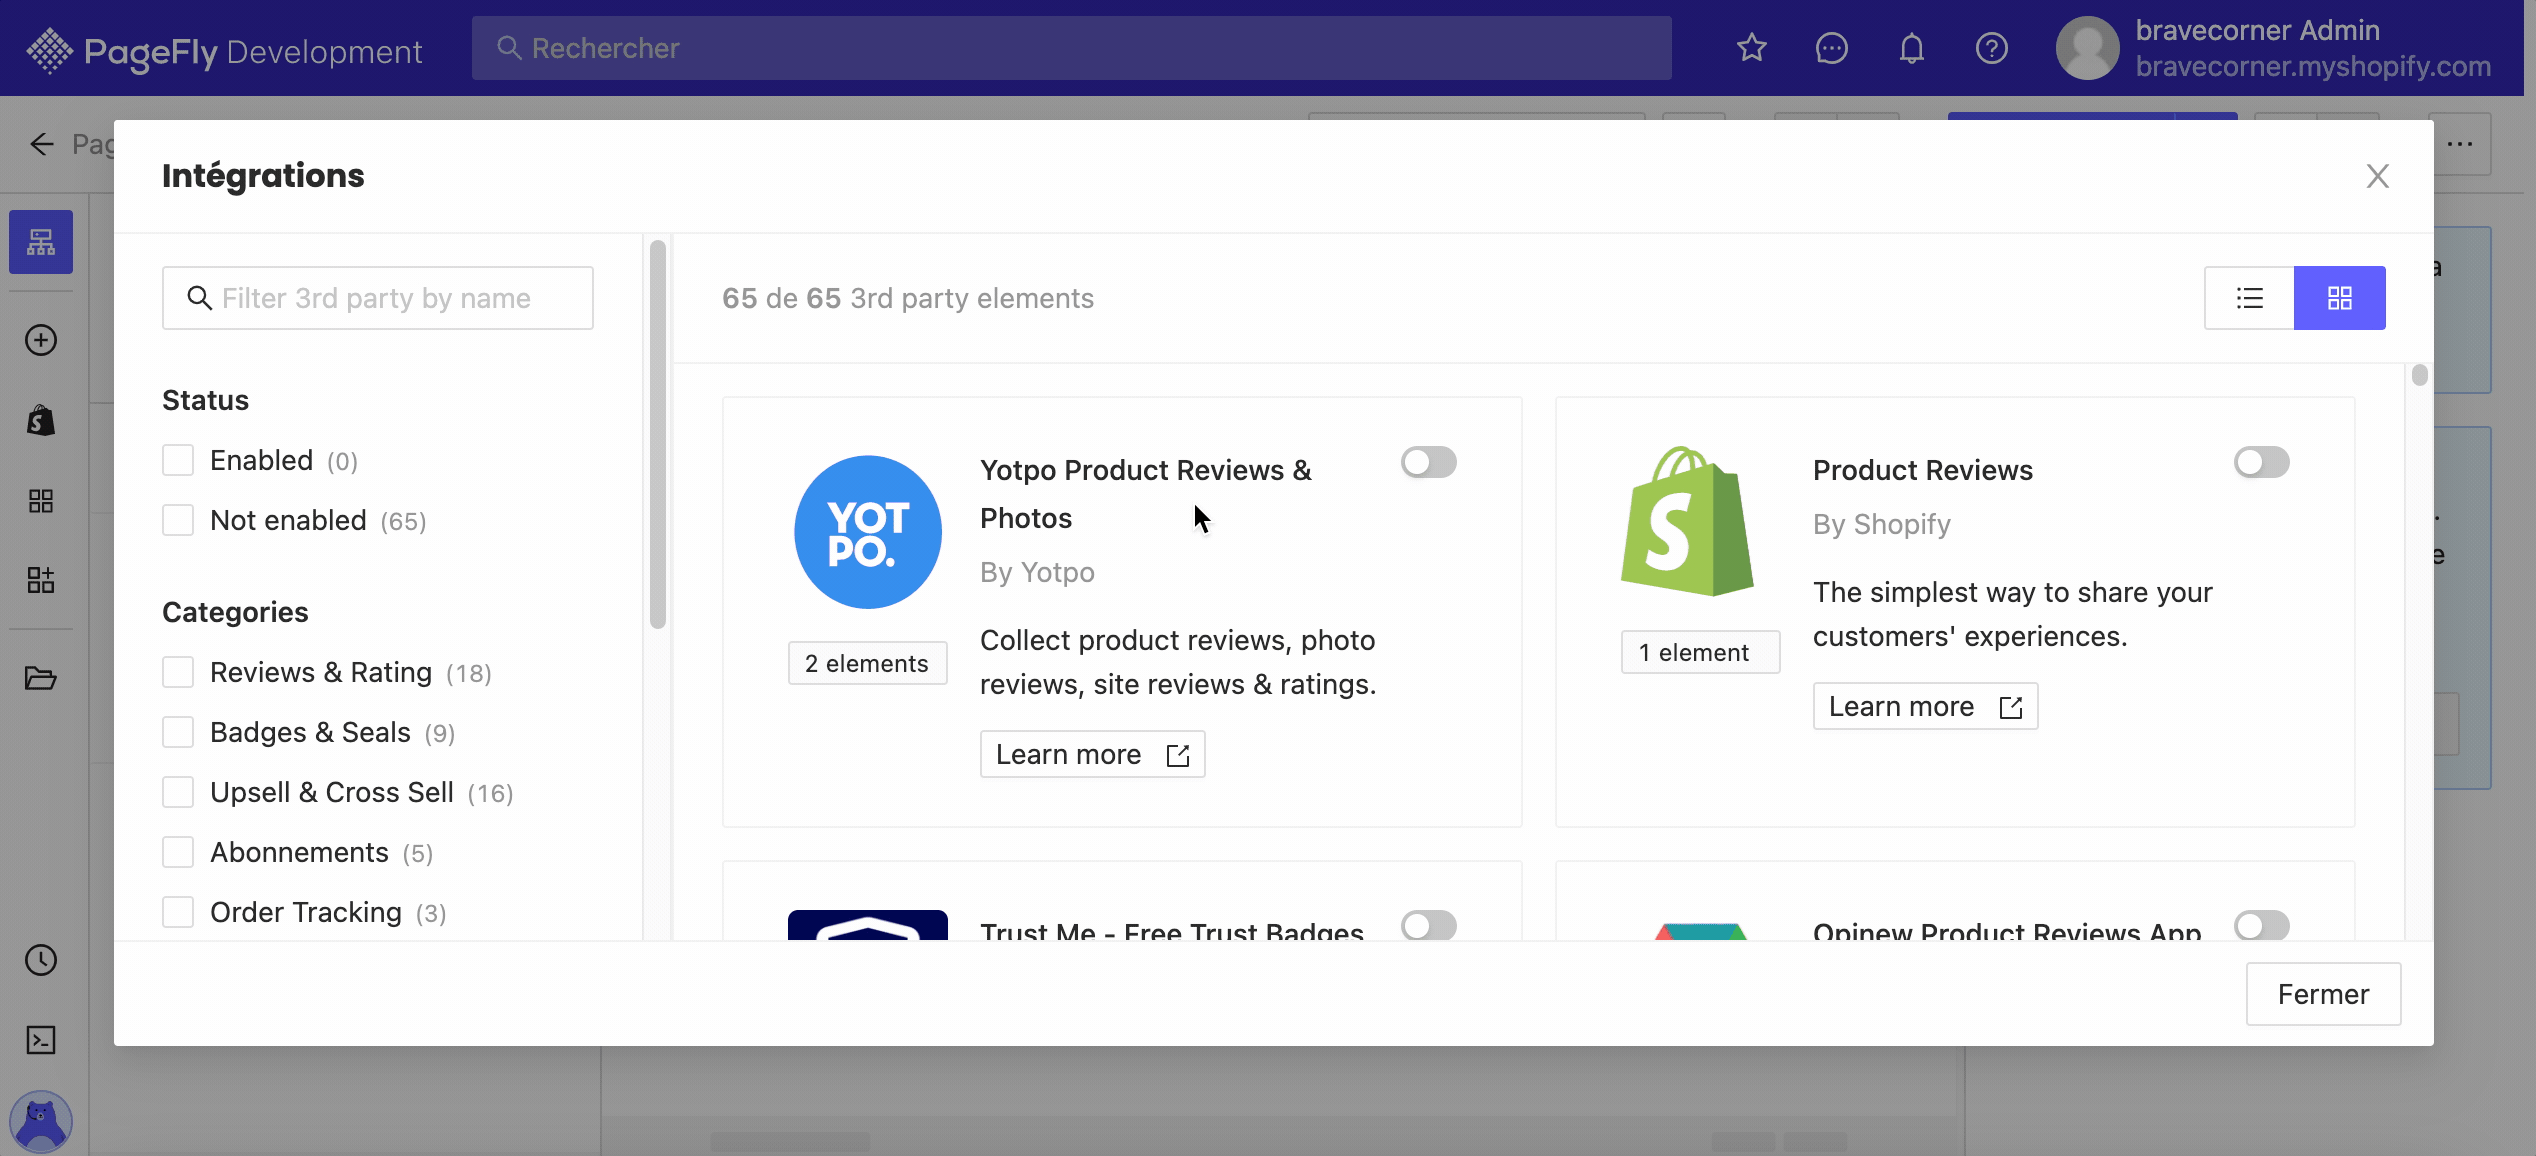Image resolution: width=2536 pixels, height=1156 pixels.
Task: Focus the Filter 3rd party by name field
Action: (378, 298)
